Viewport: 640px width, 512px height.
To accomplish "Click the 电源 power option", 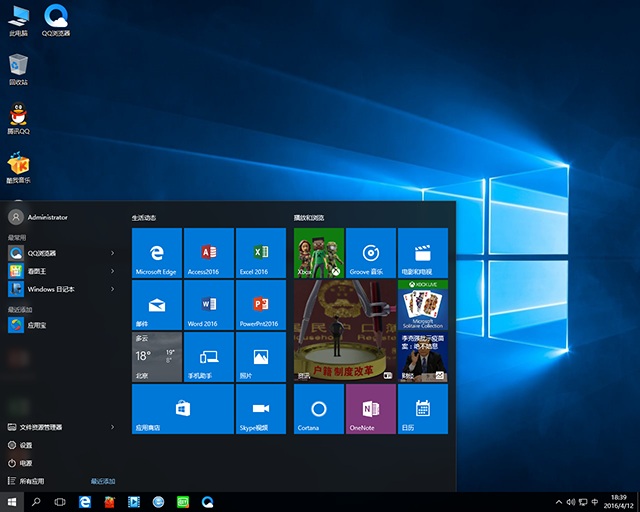I will coord(26,463).
